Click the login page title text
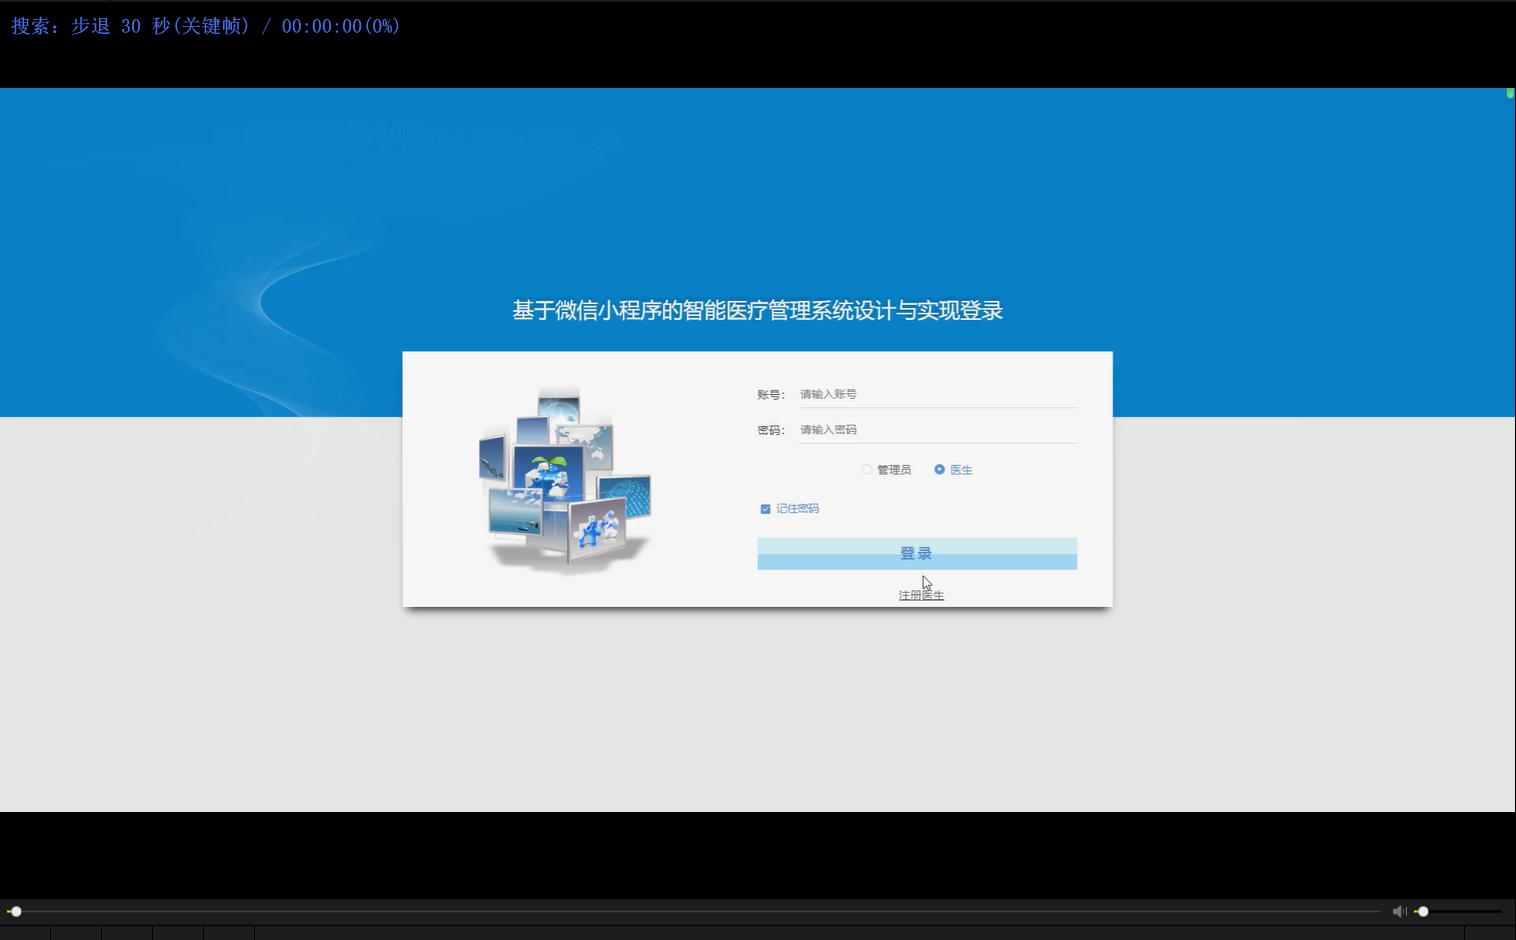The height and width of the screenshot is (940, 1516). click(x=757, y=311)
